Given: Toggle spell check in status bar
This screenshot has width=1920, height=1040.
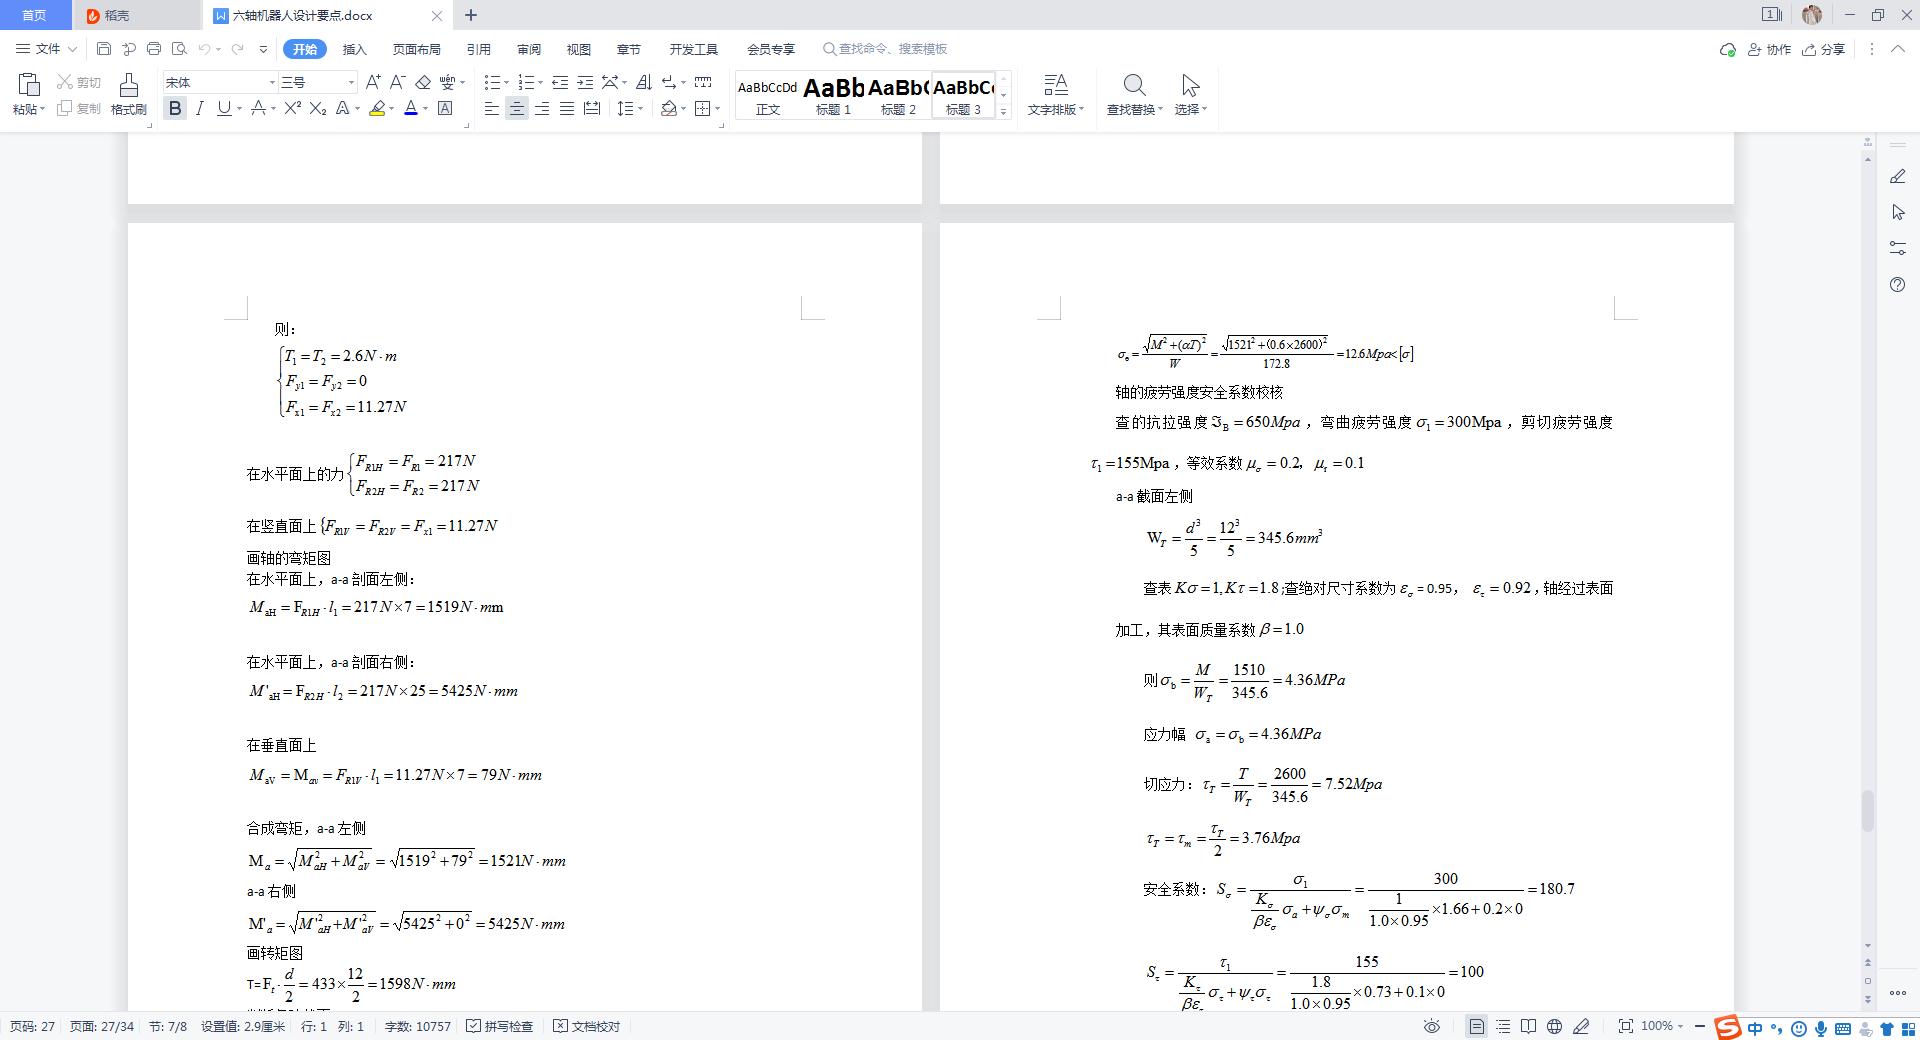Looking at the screenshot, I should [501, 1026].
